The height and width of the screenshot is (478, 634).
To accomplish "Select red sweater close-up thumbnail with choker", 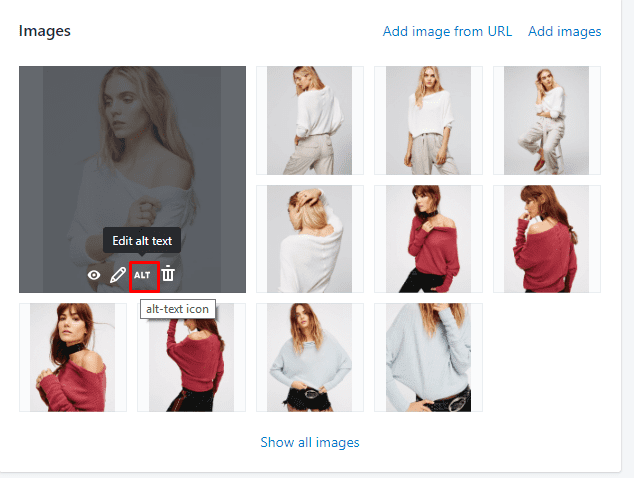I will pos(73,357).
